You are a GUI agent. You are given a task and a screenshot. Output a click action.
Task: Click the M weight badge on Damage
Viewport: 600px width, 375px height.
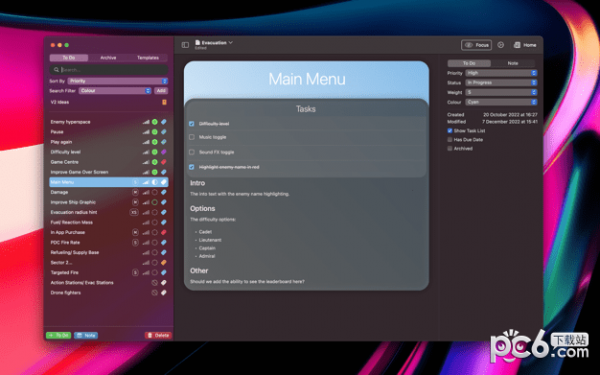click(135, 192)
